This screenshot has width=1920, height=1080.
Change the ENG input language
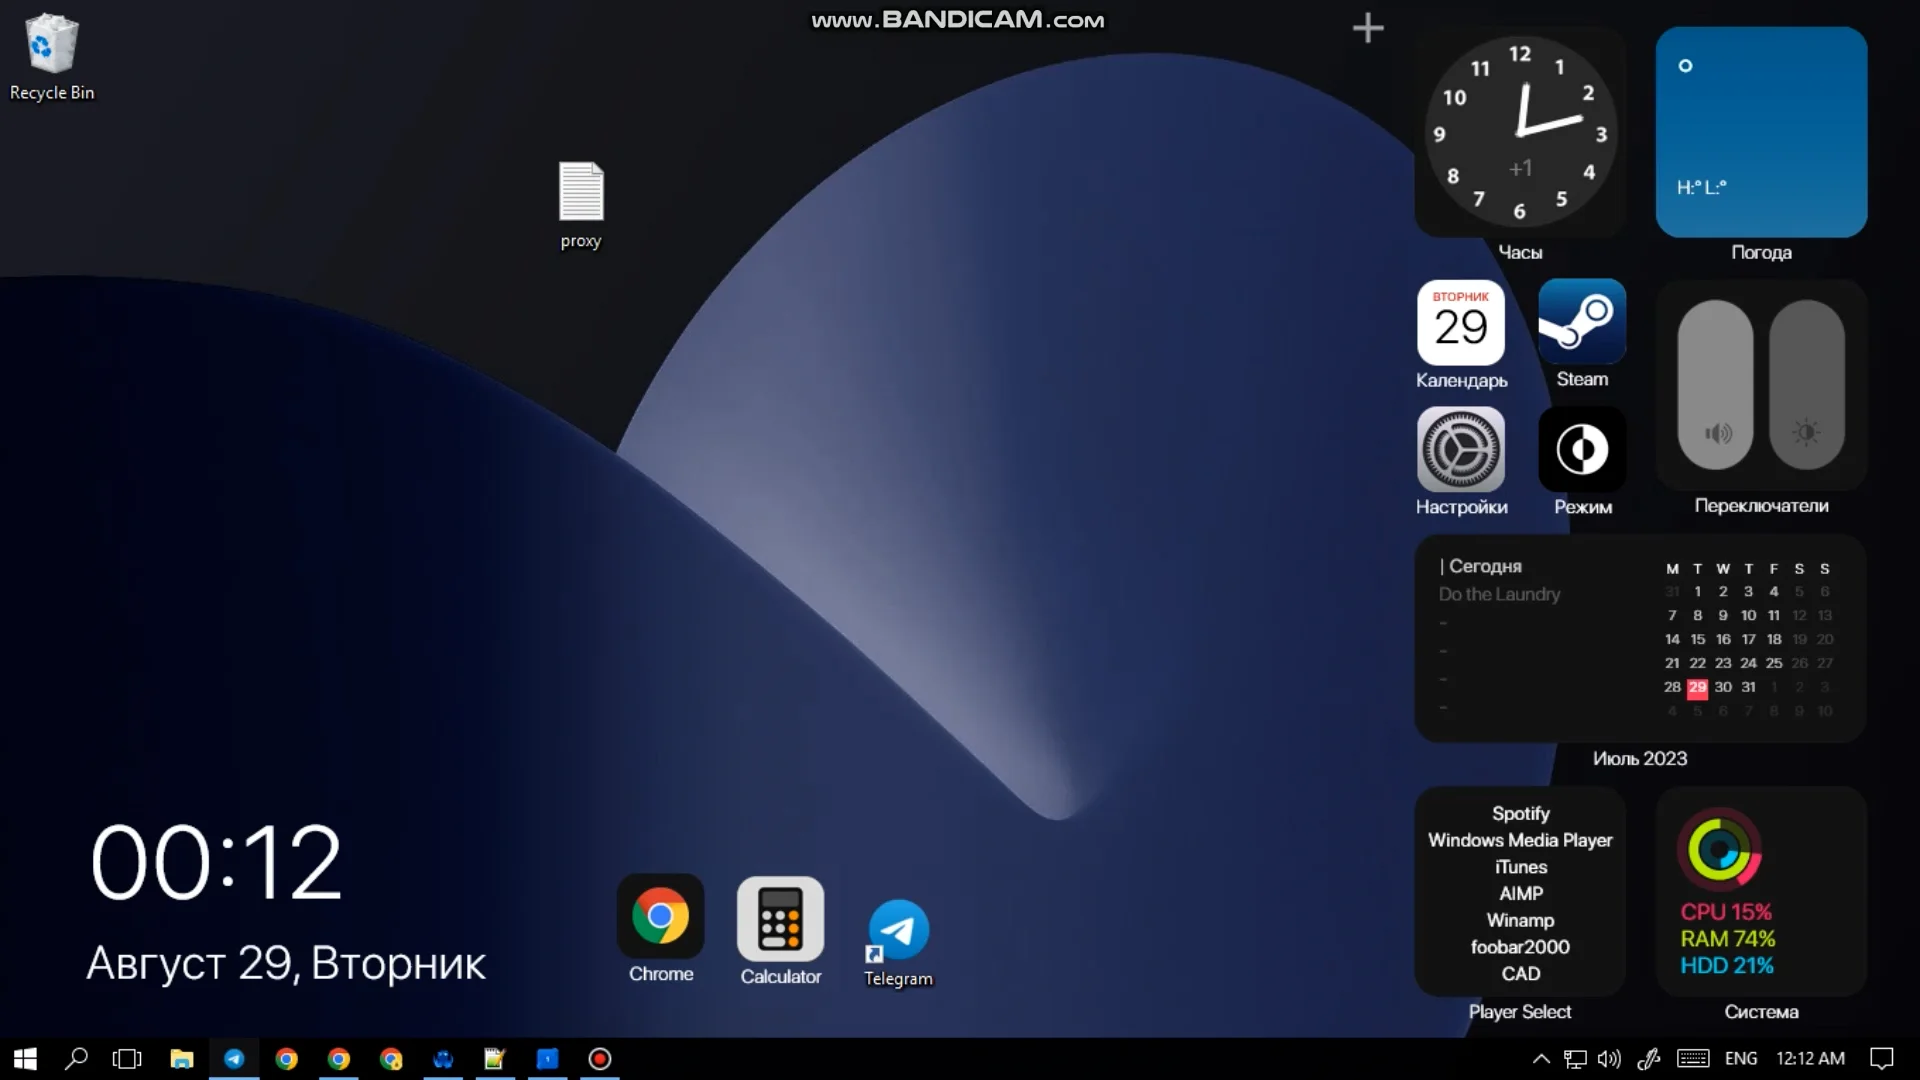point(1741,1059)
